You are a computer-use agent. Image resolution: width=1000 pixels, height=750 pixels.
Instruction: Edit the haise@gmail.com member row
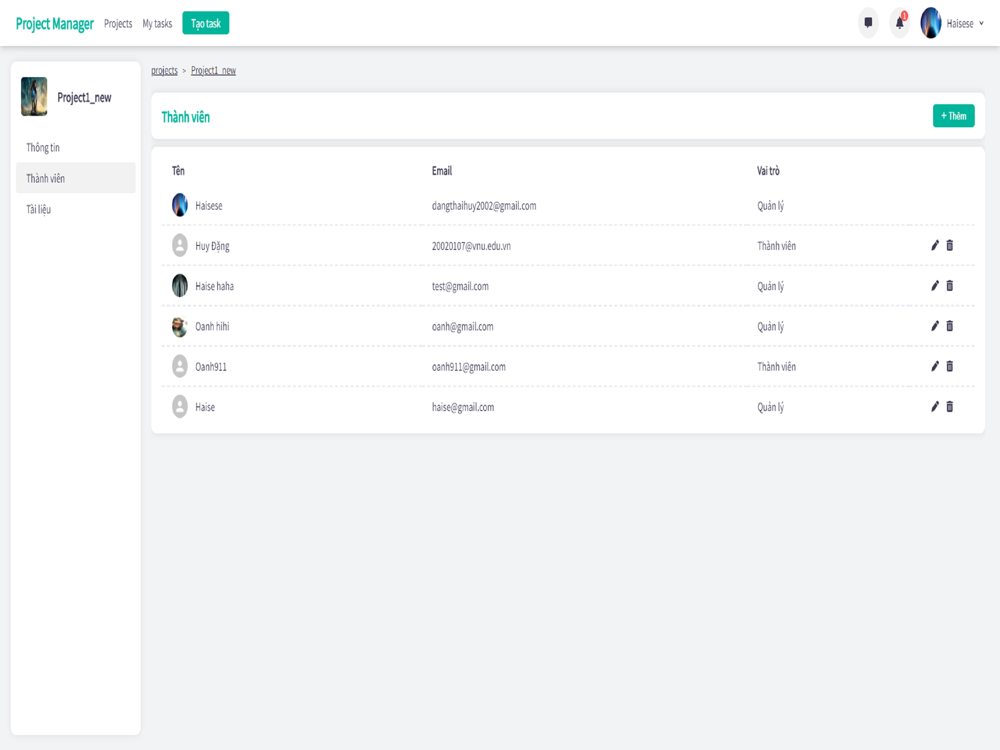tap(934, 406)
